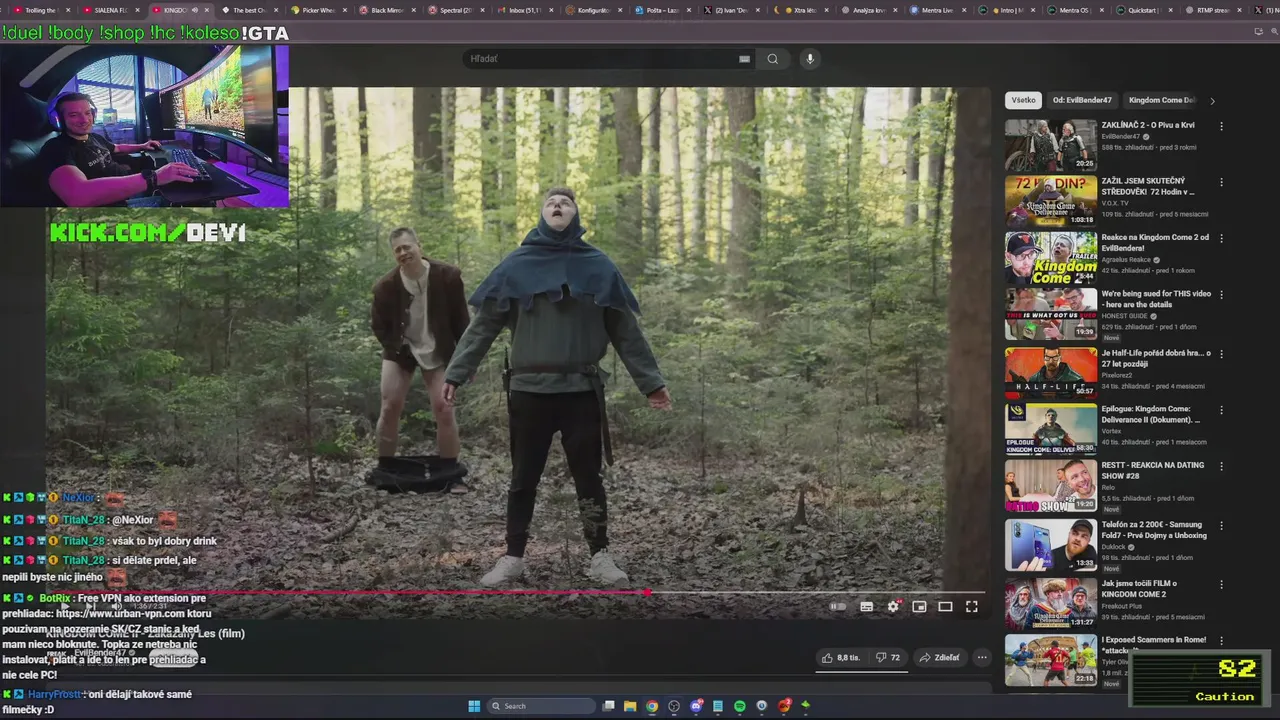Select the Od: EvilBender47 filter chip
This screenshot has height=720, width=1280.
(x=1082, y=100)
